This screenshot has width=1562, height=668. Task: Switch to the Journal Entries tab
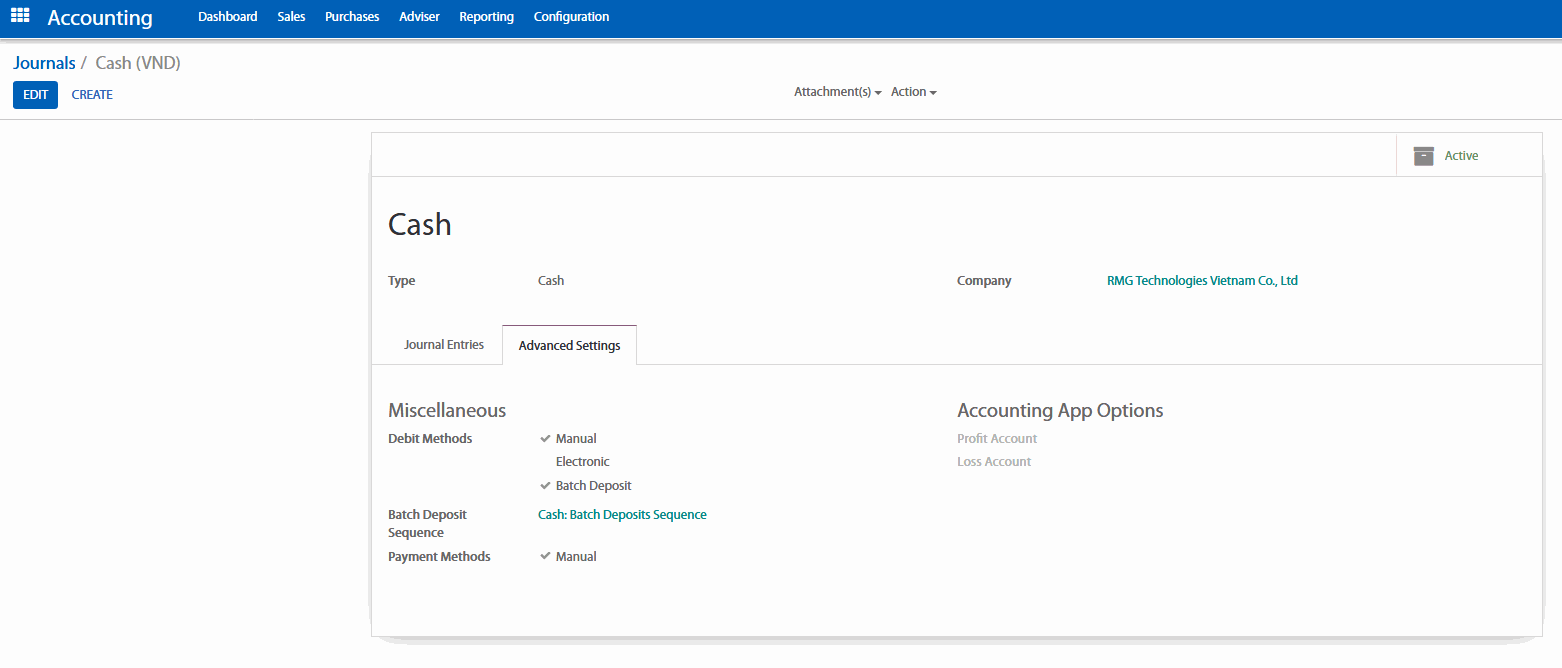pos(444,345)
